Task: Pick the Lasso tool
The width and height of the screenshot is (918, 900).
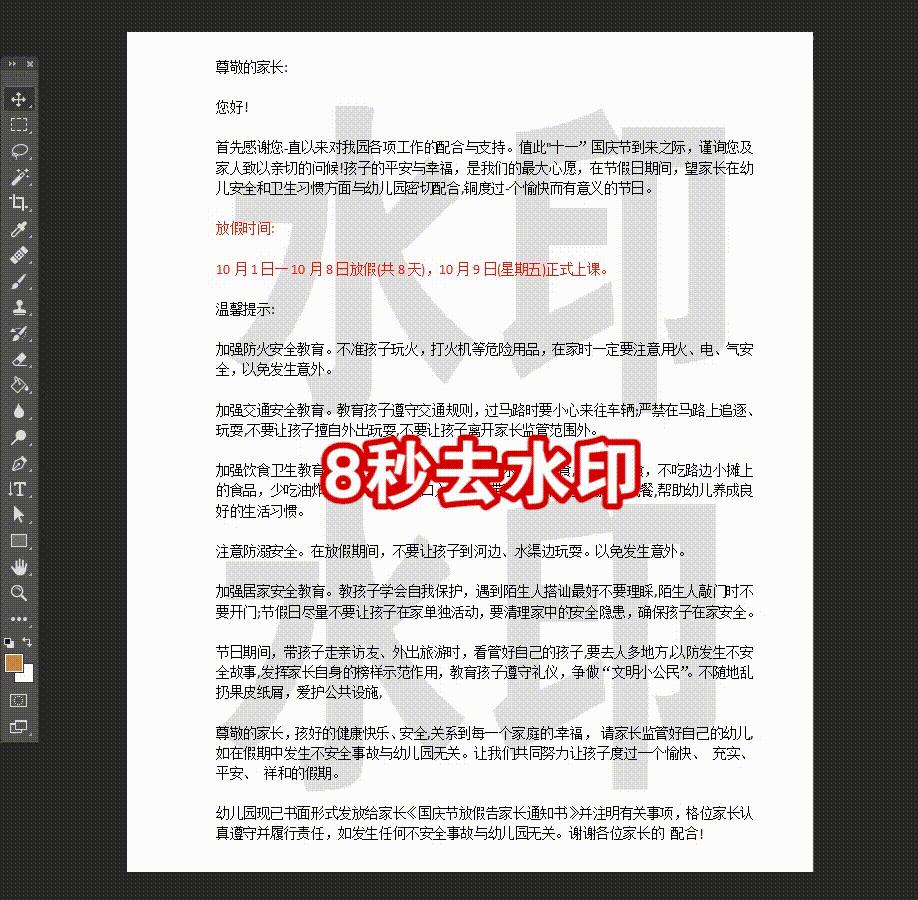Action: click(x=18, y=151)
